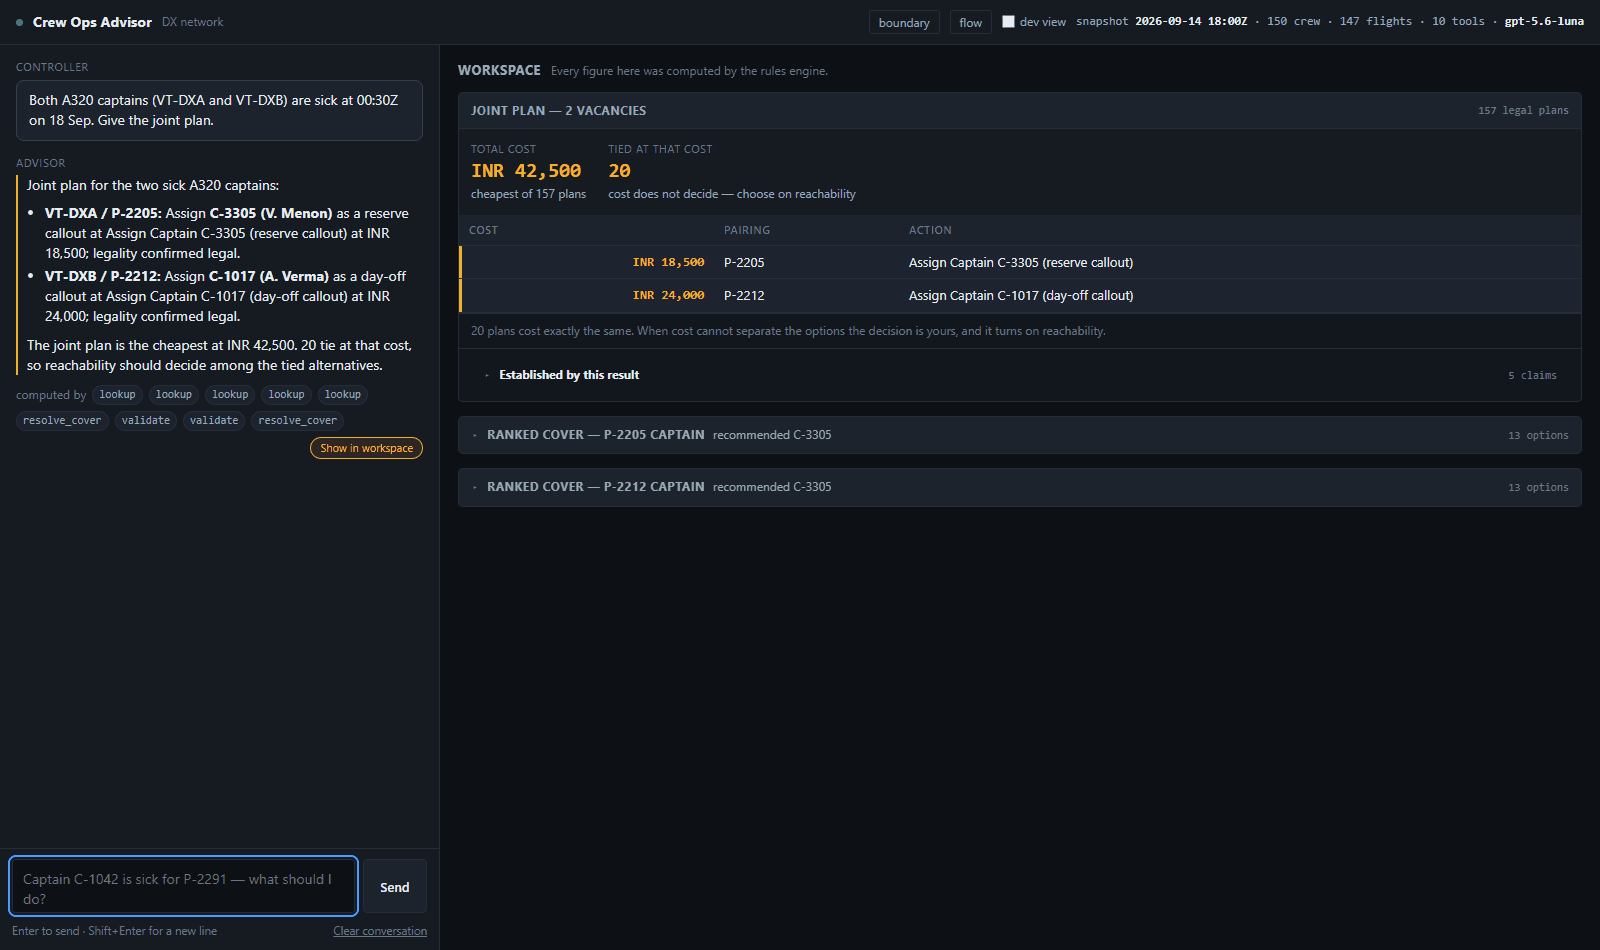Click the PAIRING column header
Viewport: 1600px width, 950px height.
[x=747, y=231]
